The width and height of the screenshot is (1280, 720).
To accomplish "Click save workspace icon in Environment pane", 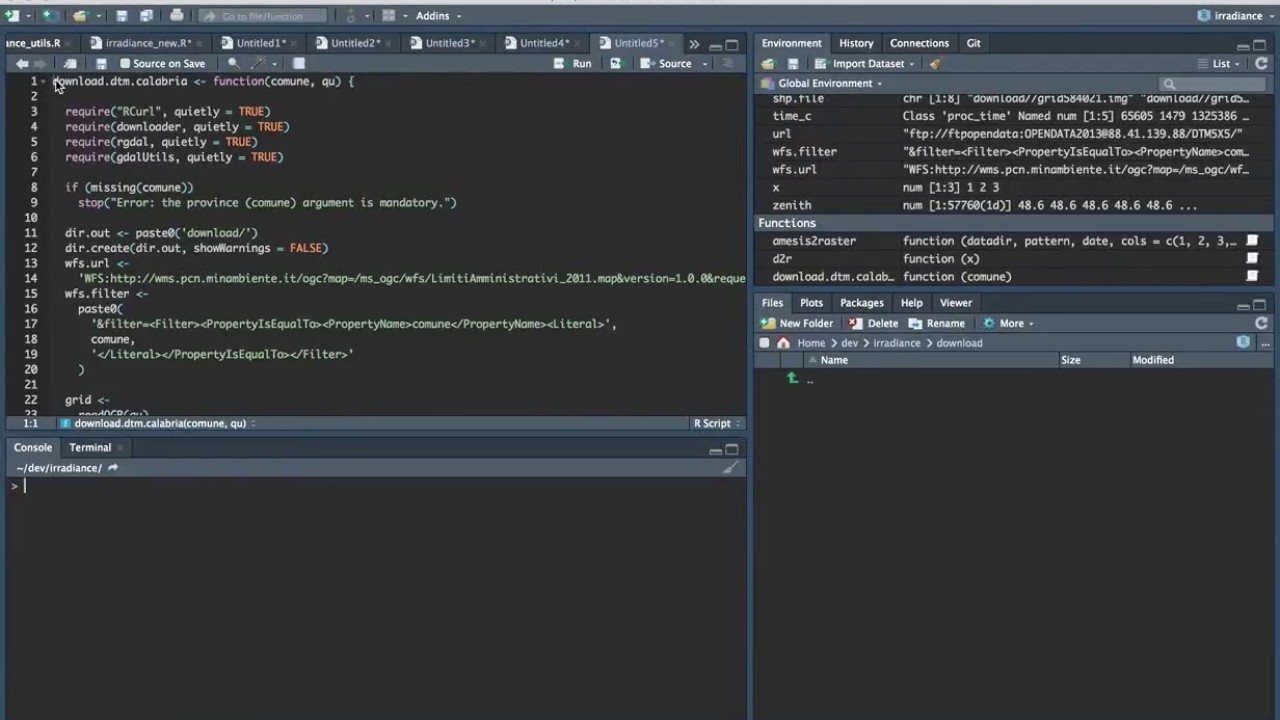I will (x=793, y=64).
